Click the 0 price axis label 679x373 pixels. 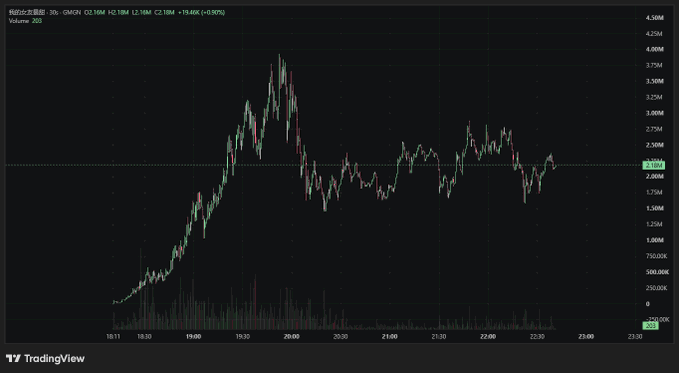coord(648,304)
